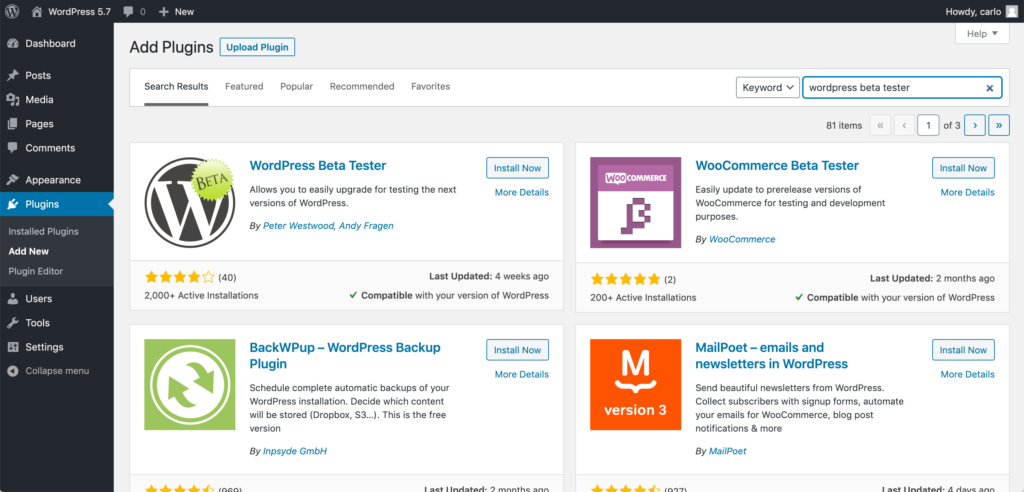Viewport: 1024px width, 492px height.
Task: Click the five-star rating of WooCommerce Beta Tester
Action: (x=626, y=280)
